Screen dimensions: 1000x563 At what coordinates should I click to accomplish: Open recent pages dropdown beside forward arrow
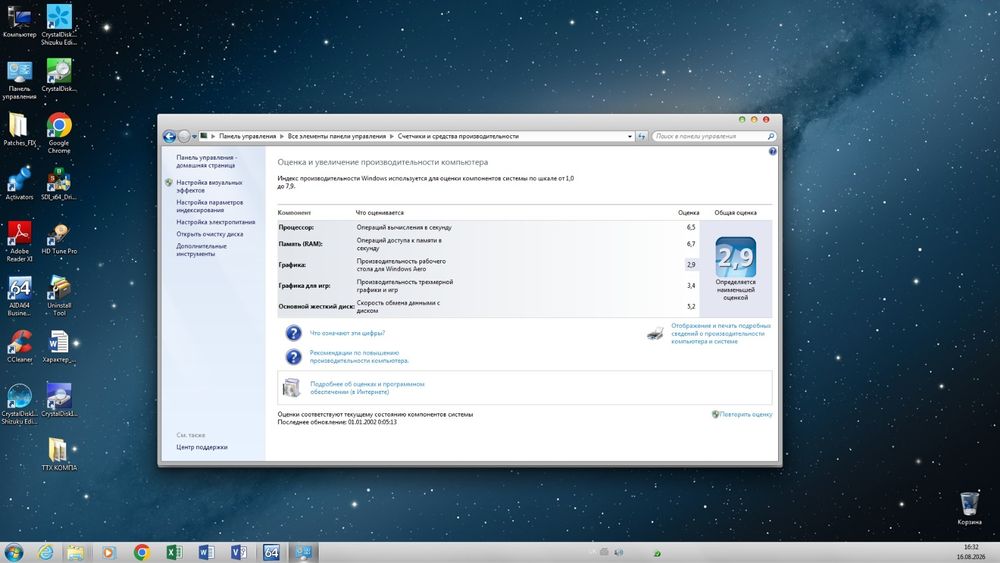195,136
